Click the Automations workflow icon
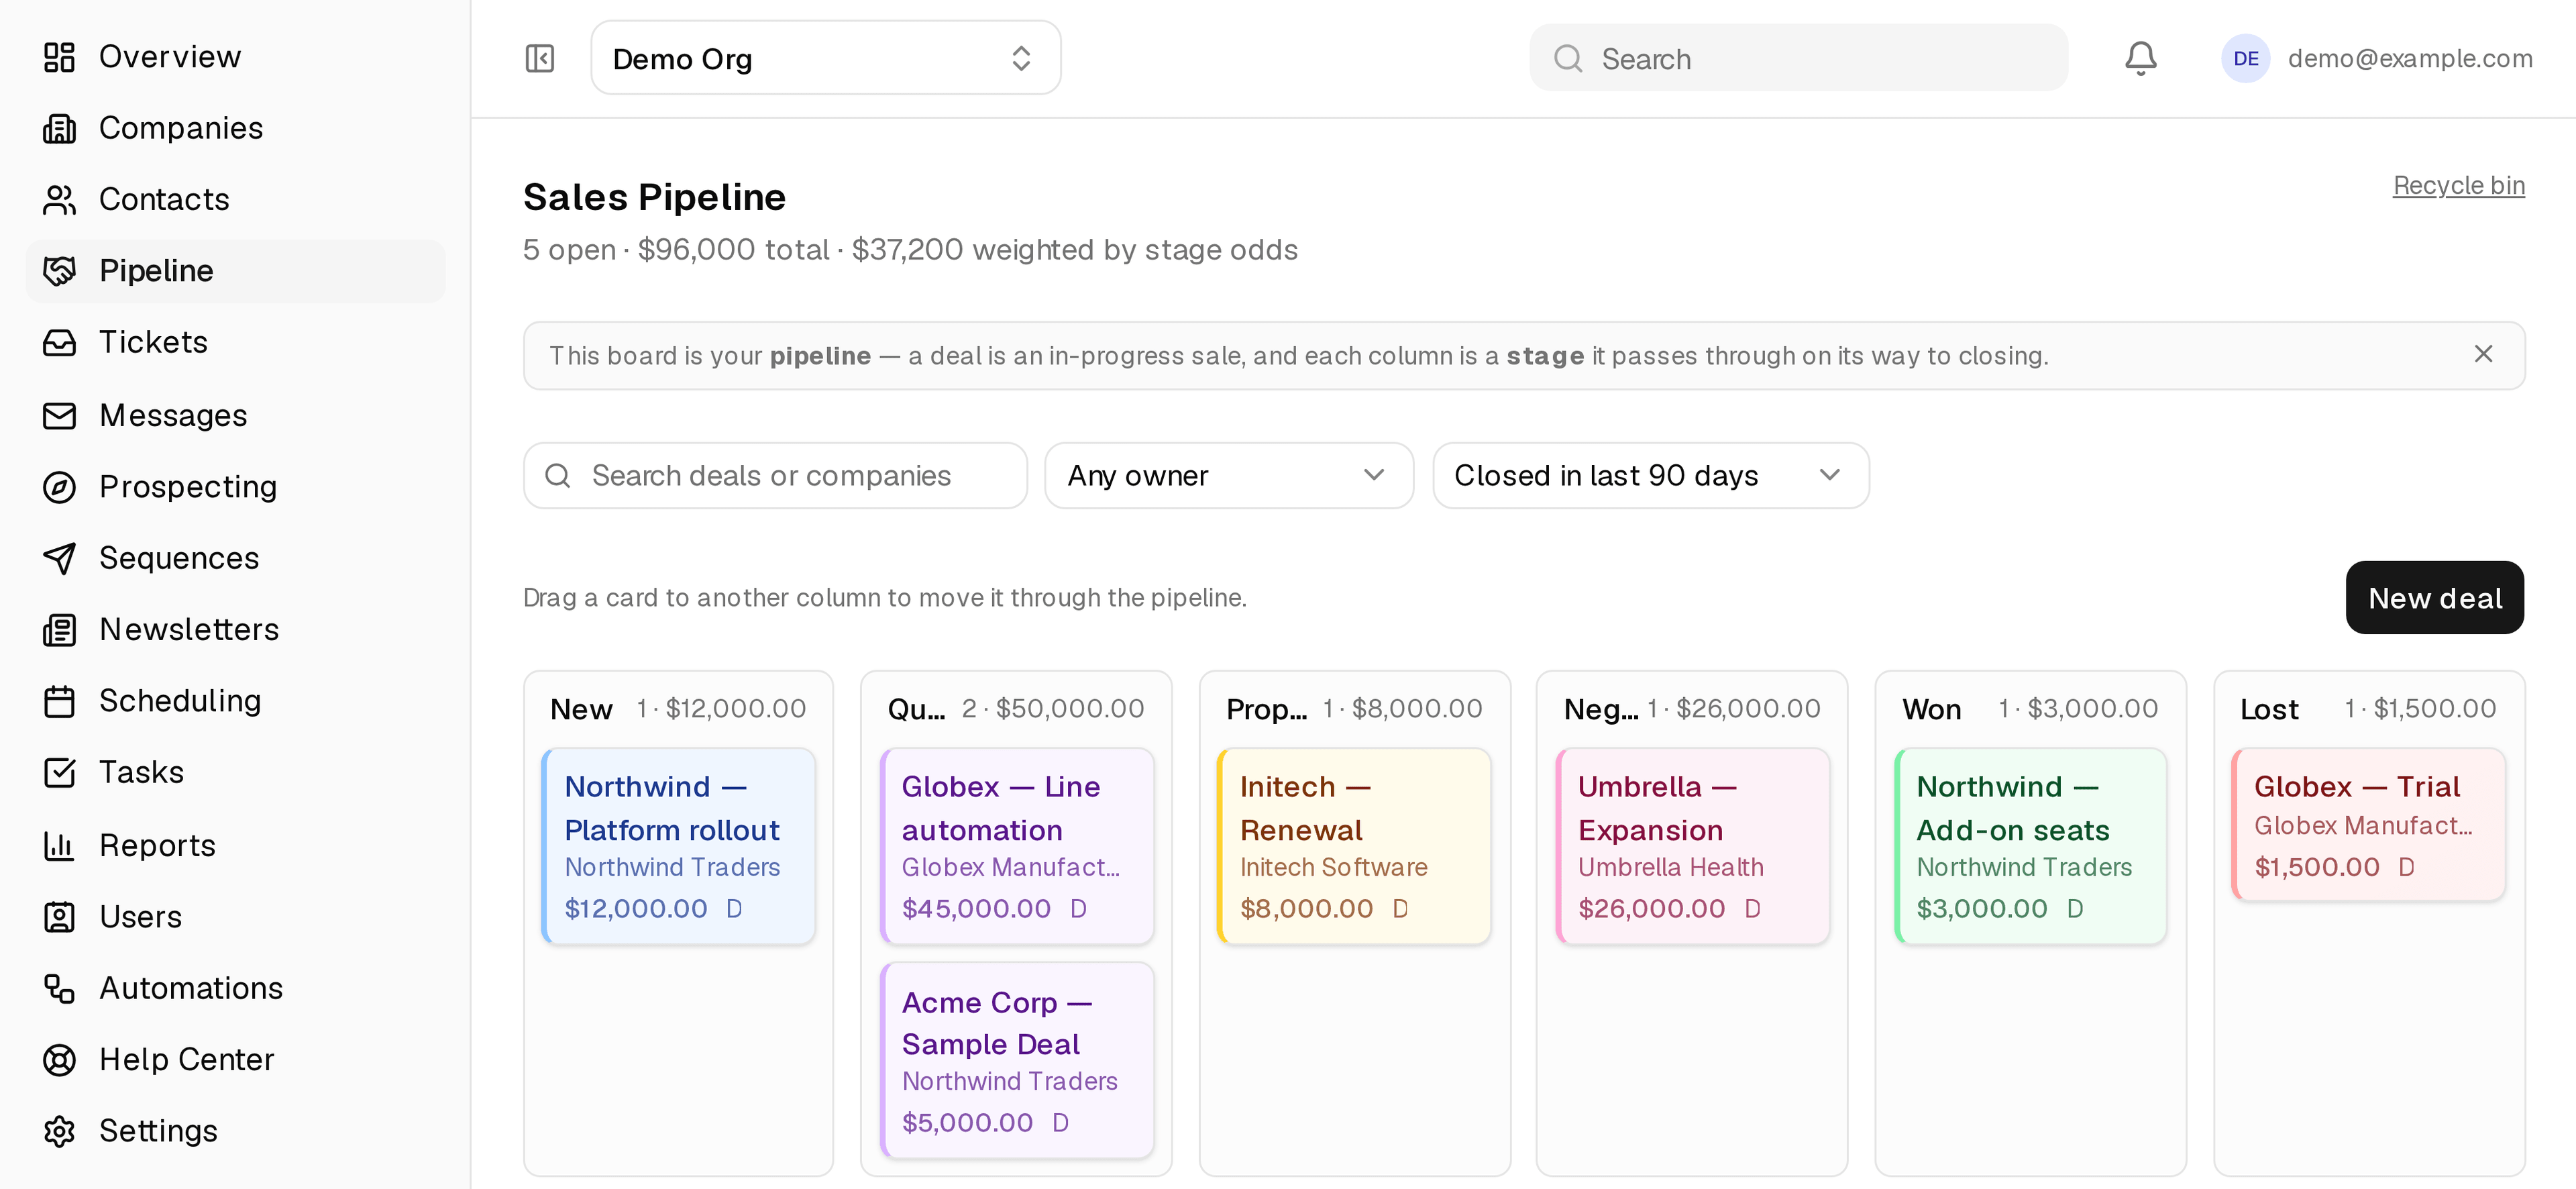Screen dimensions: 2576x1189 pos(59,988)
